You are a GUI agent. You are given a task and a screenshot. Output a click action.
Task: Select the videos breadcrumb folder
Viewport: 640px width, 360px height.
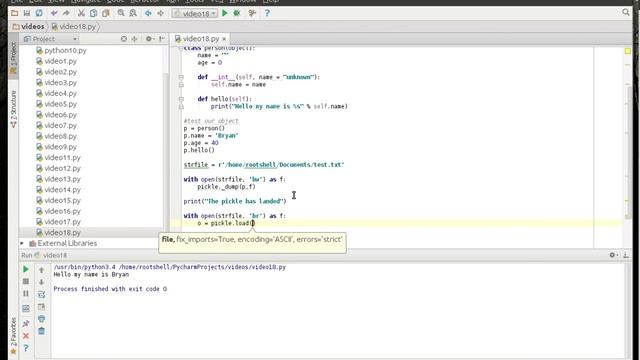coord(28,27)
